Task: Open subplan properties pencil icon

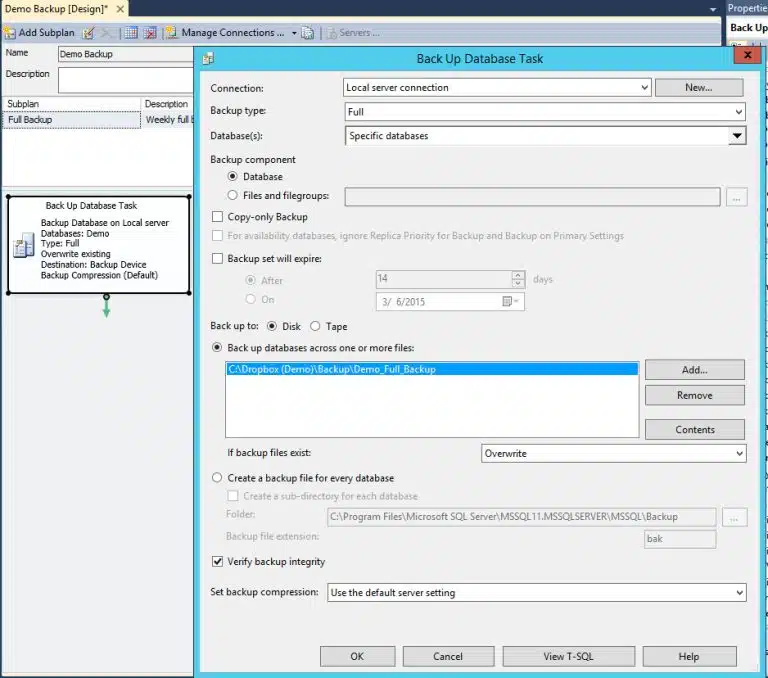Action: (89, 33)
